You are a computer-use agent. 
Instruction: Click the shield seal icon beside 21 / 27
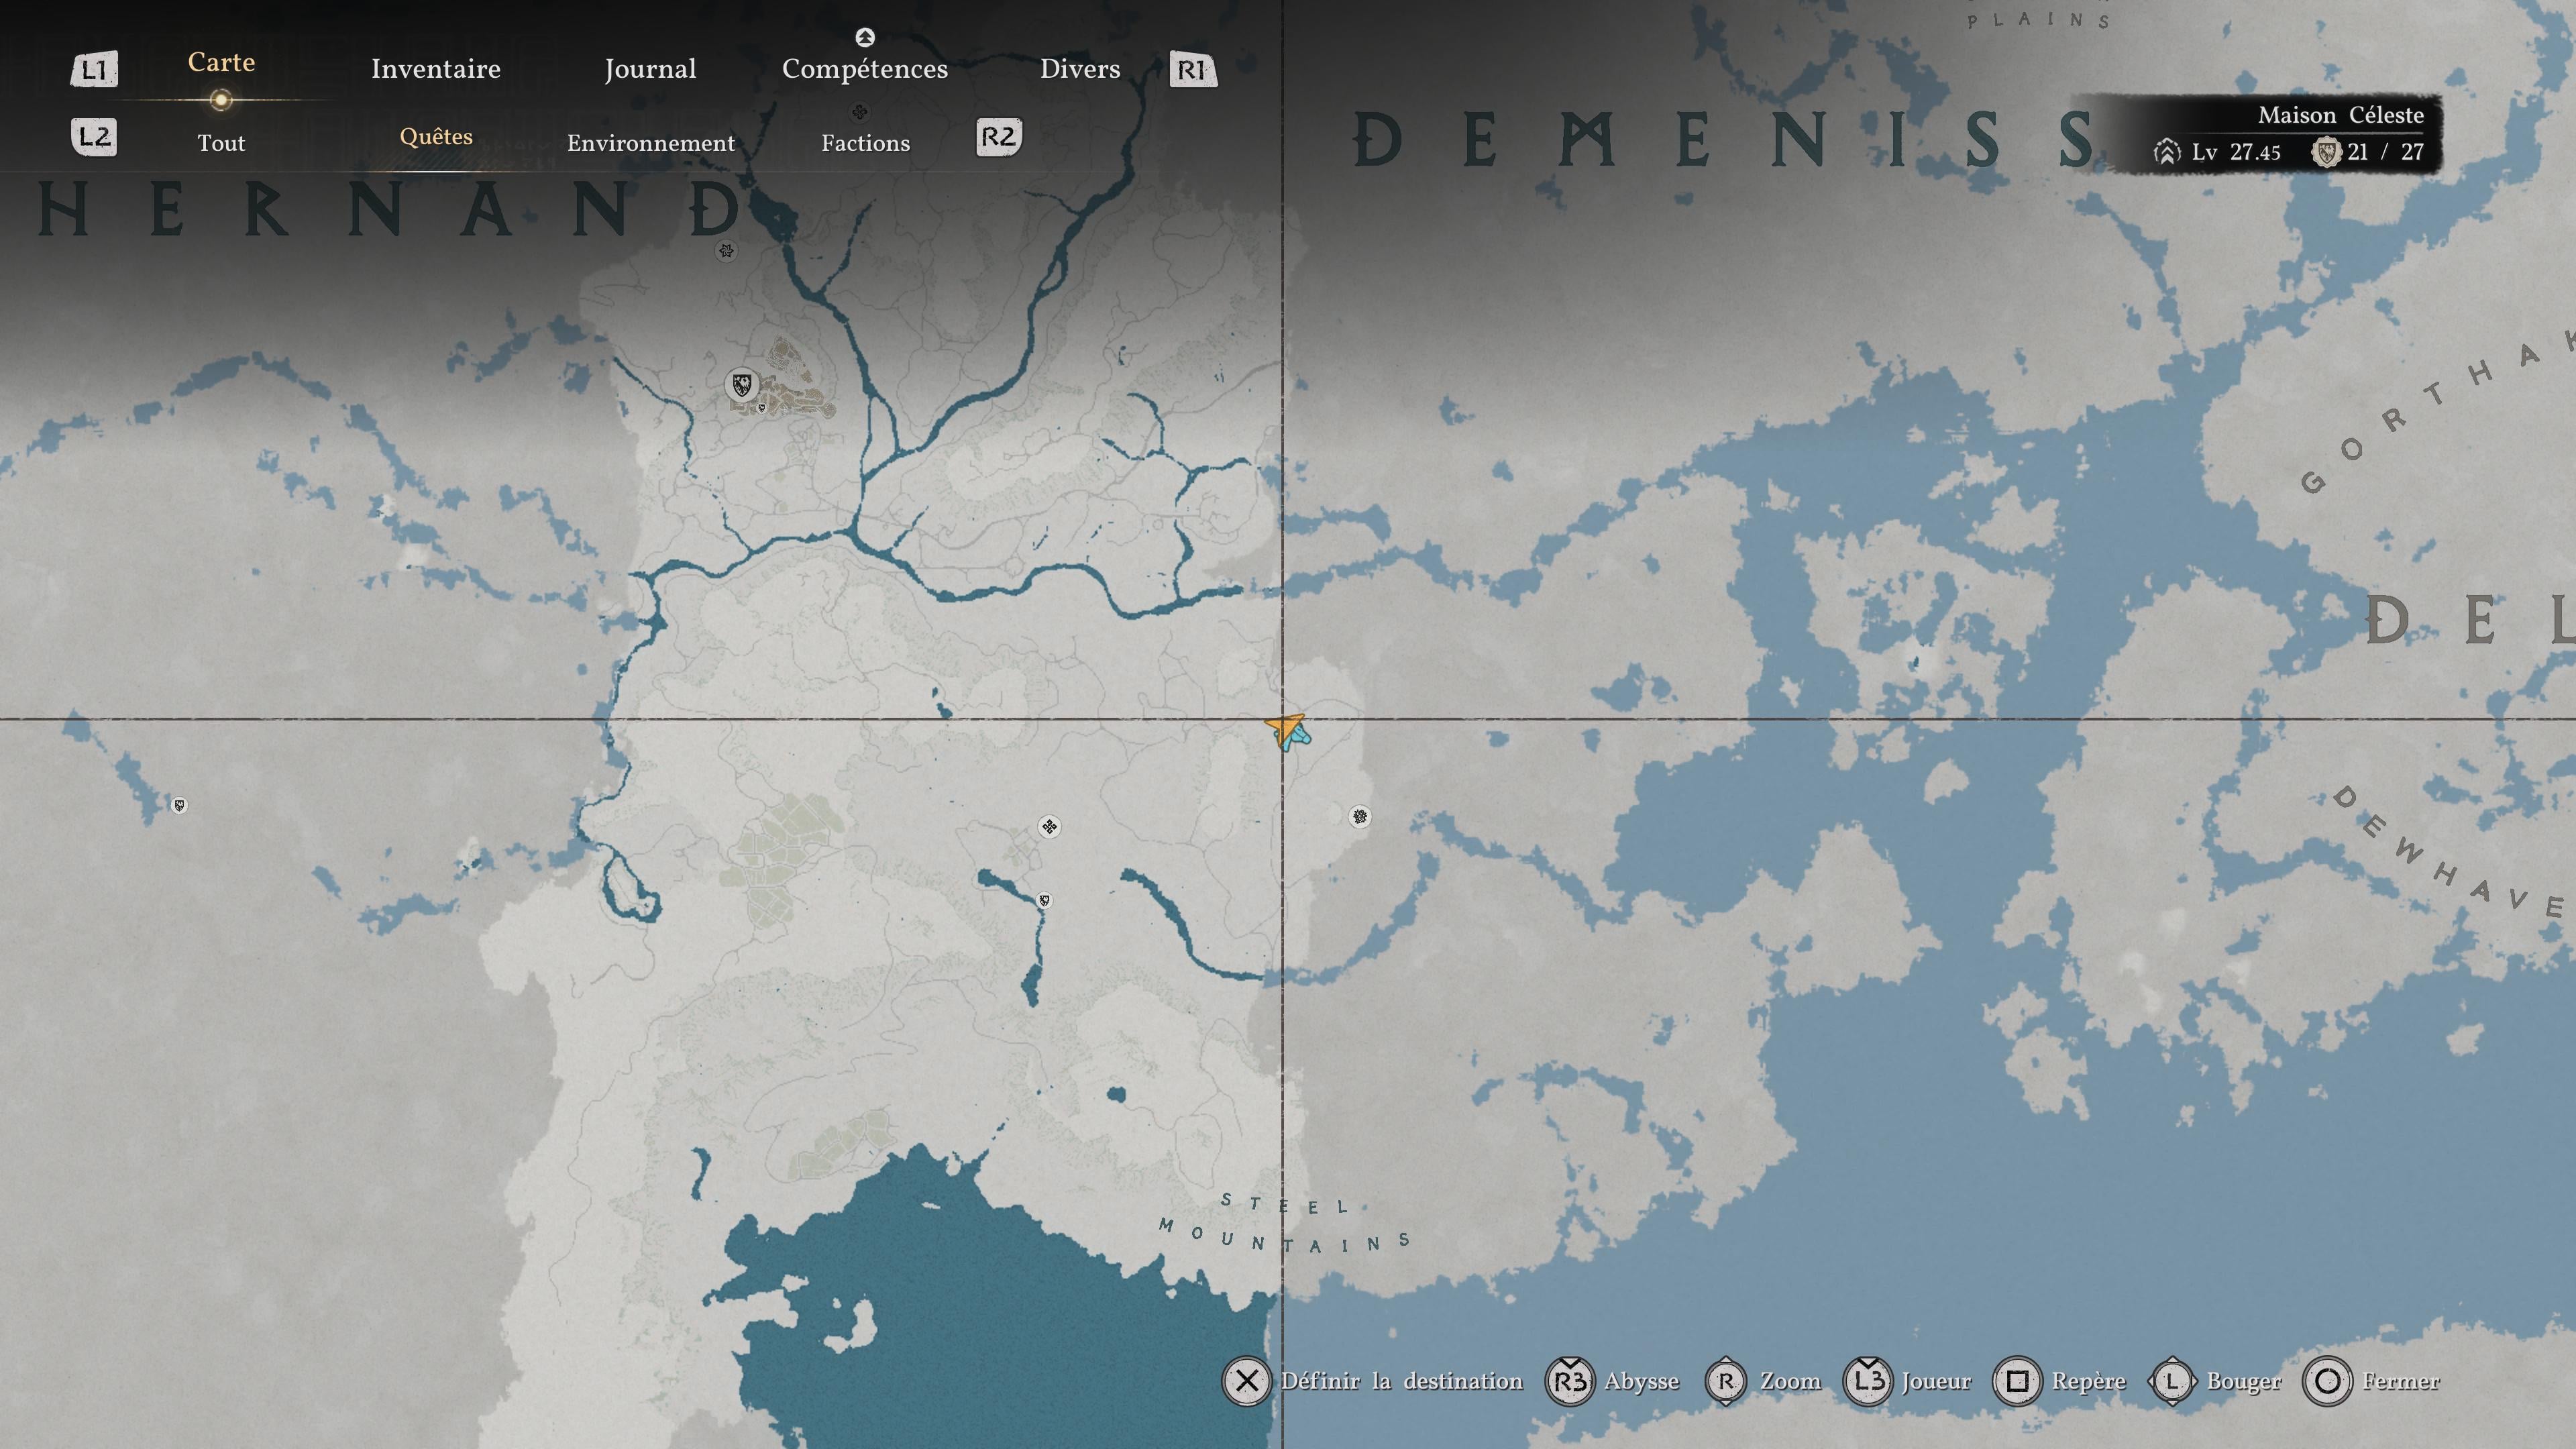(x=2327, y=152)
